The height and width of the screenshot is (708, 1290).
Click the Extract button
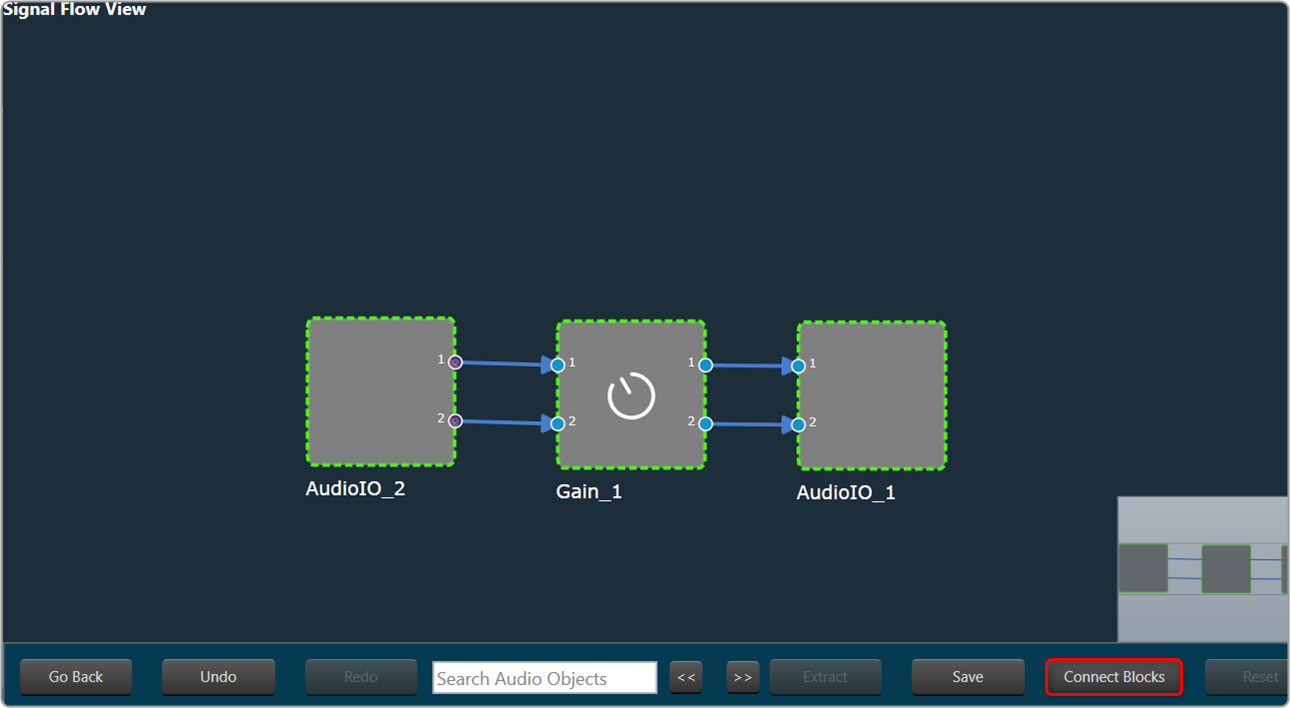825,677
